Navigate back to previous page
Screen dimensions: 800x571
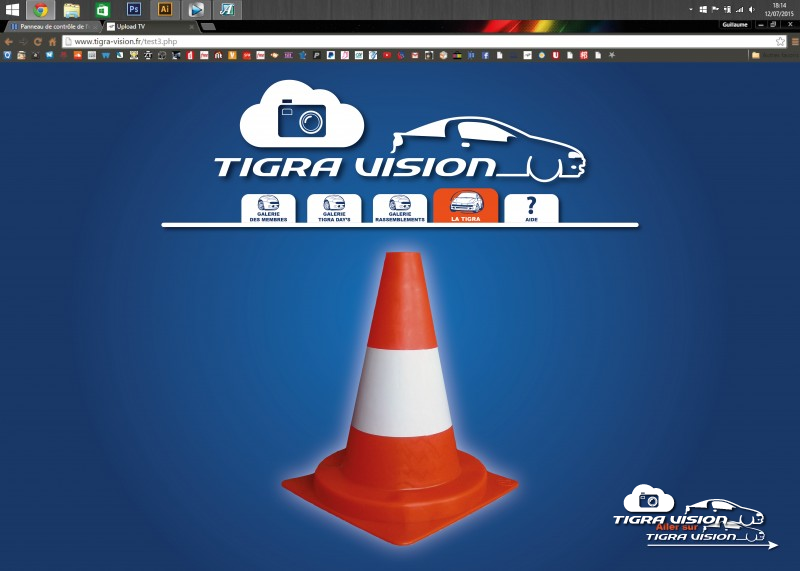[8, 42]
